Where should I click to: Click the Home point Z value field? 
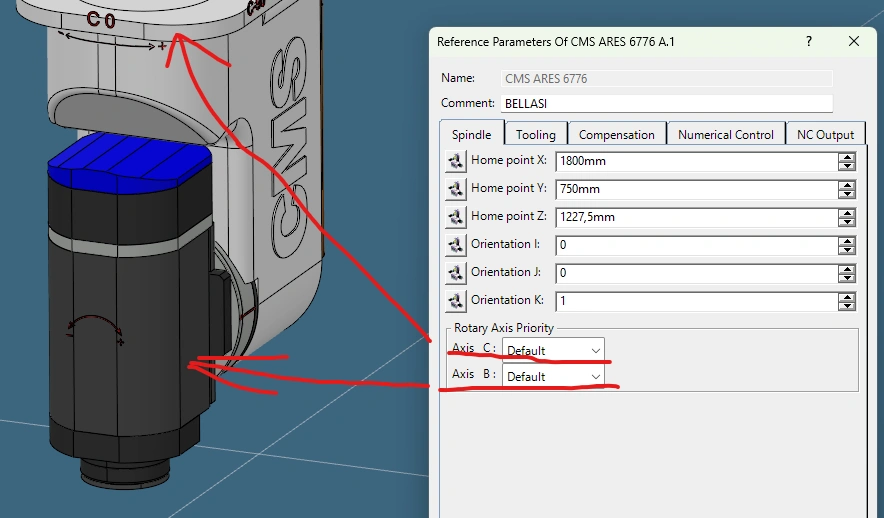696,217
